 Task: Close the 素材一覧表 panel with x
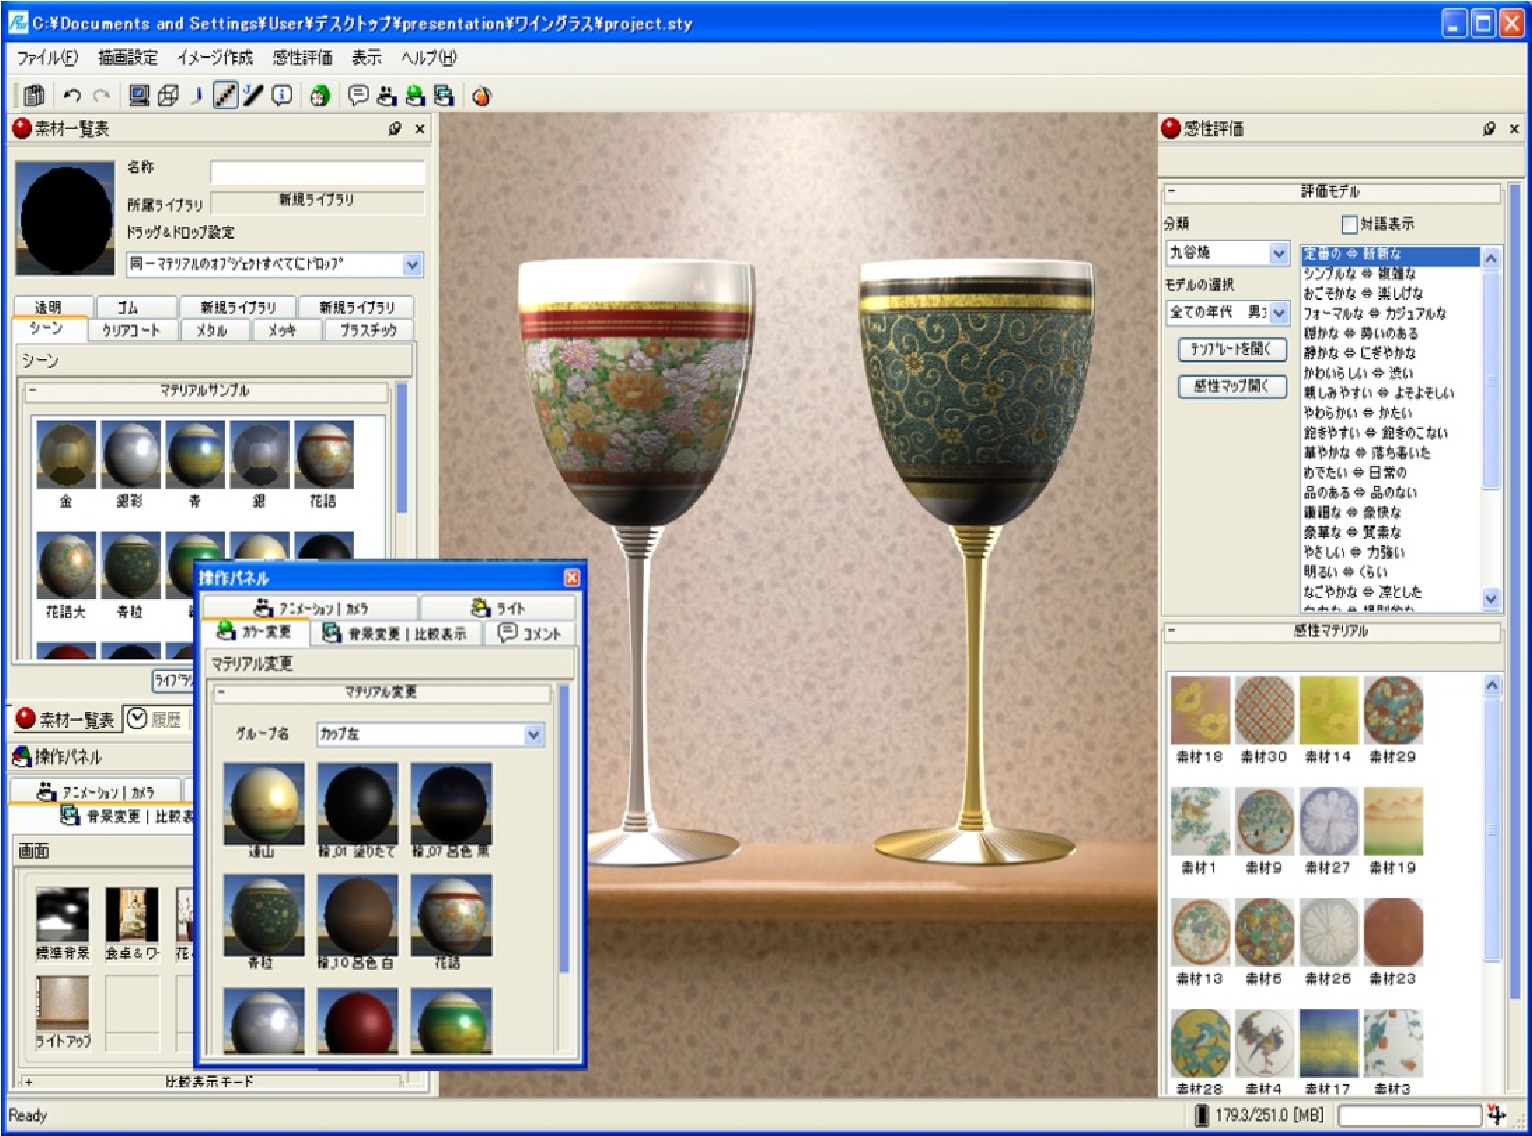420,128
